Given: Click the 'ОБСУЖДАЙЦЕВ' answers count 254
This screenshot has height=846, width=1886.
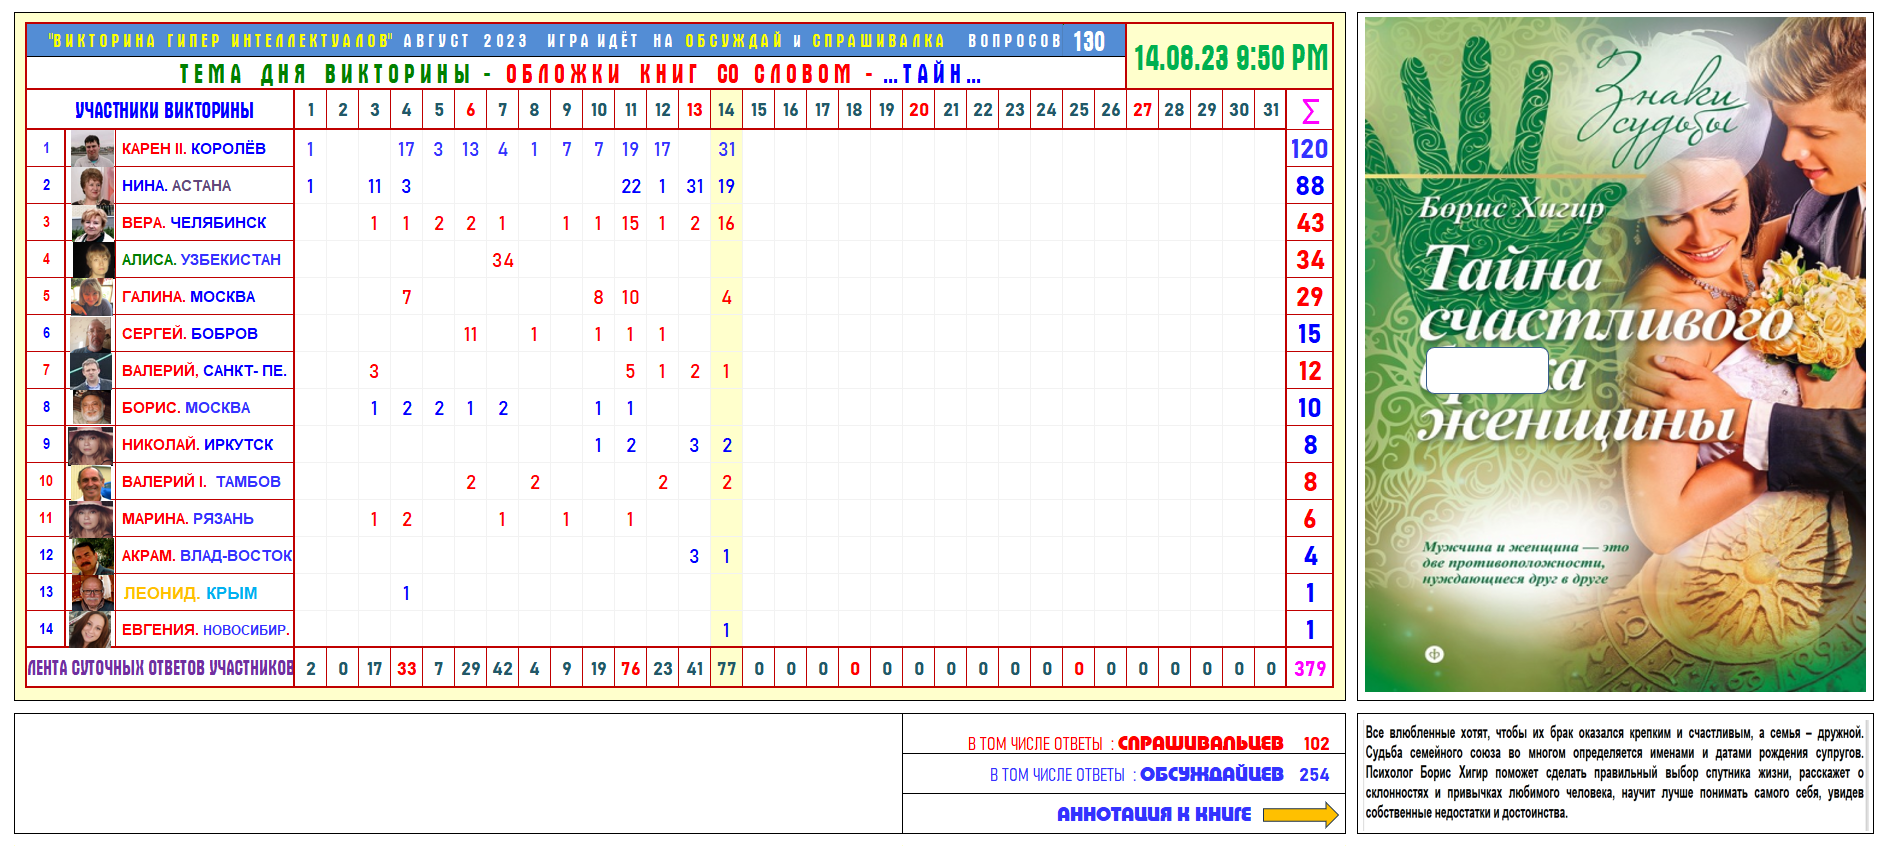Looking at the screenshot, I should (x=1314, y=775).
